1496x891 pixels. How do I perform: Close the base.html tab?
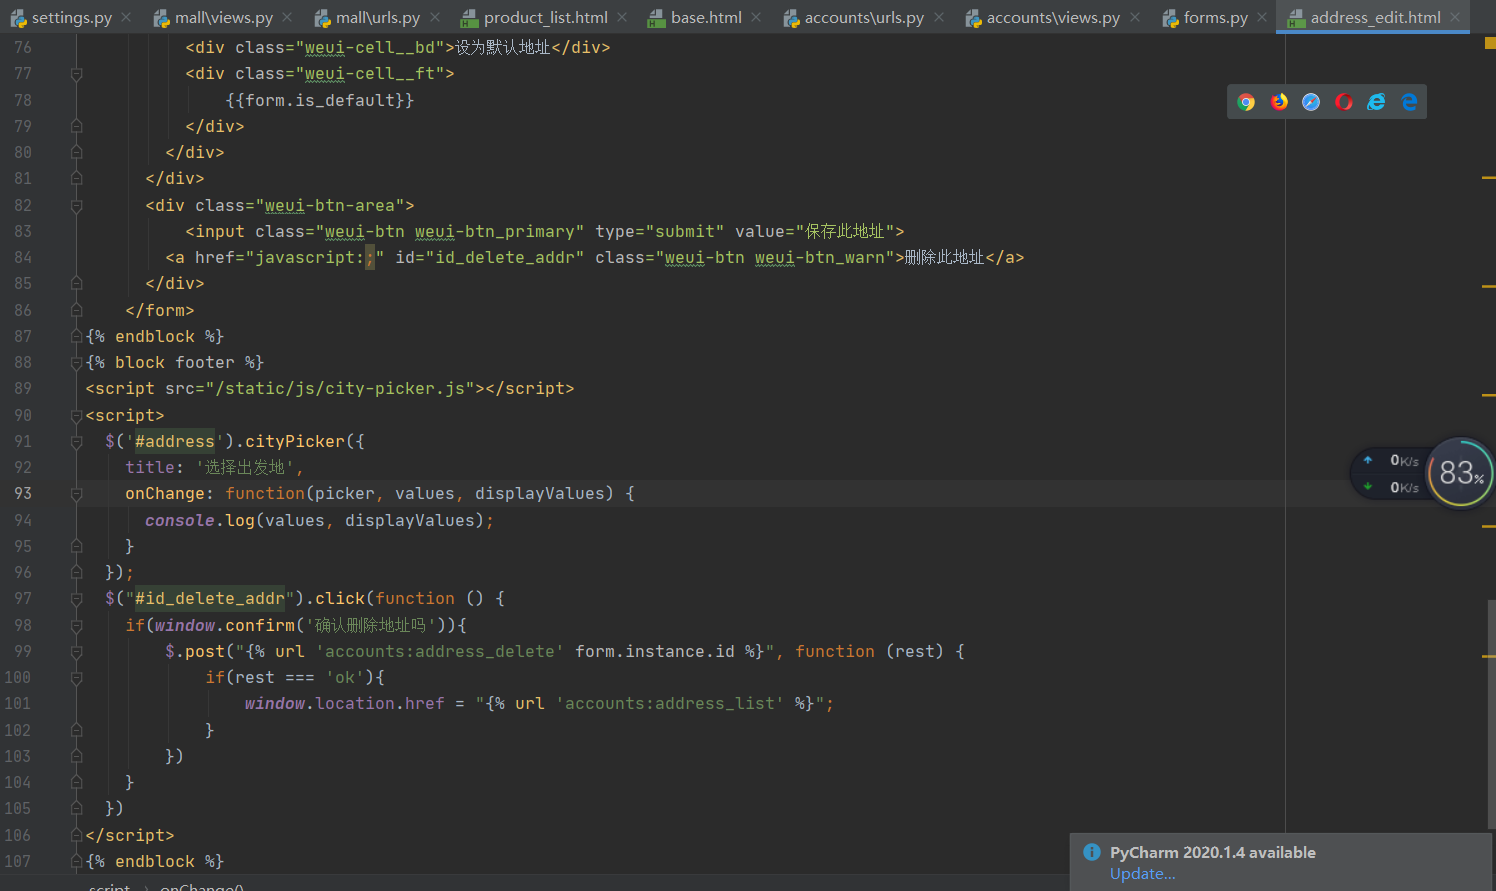(x=756, y=17)
